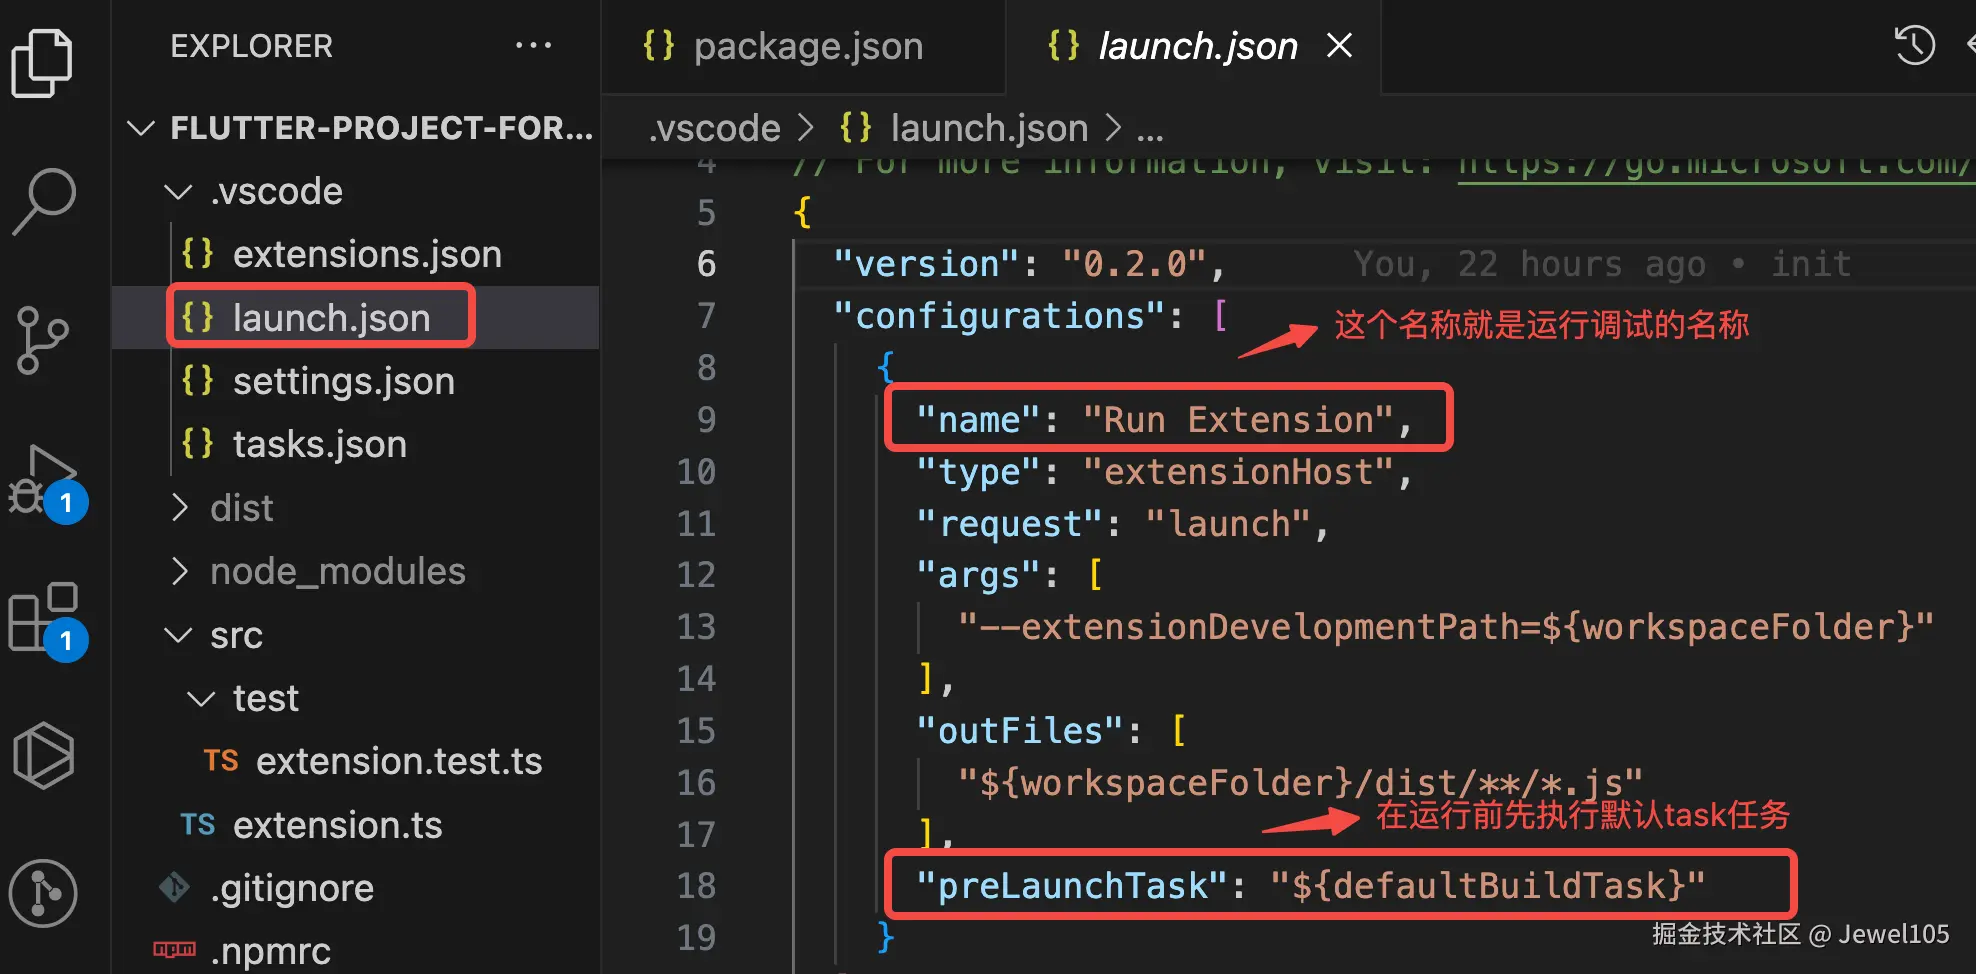Open the Source Control view
Image resolution: width=1976 pixels, height=974 pixels.
(x=42, y=340)
